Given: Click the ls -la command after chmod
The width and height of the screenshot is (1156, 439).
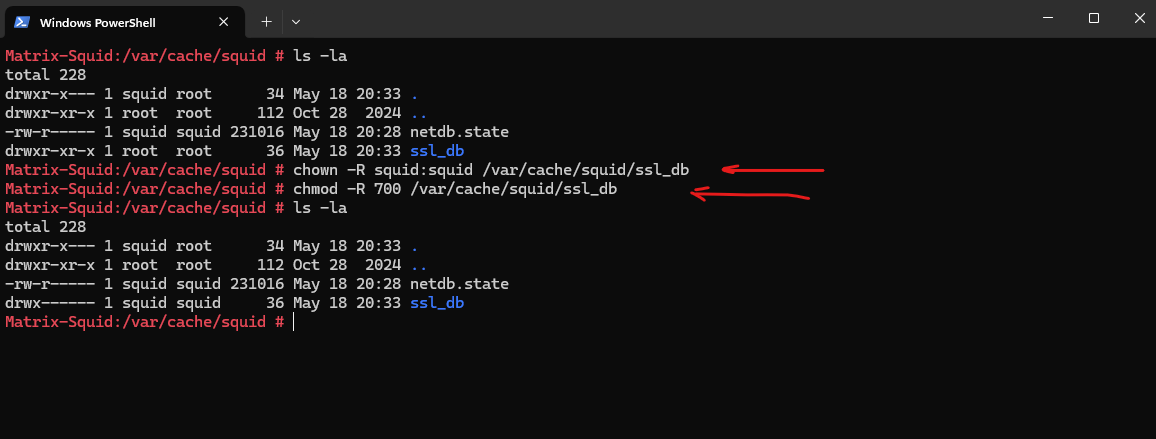Looking at the screenshot, I should 319,209.
